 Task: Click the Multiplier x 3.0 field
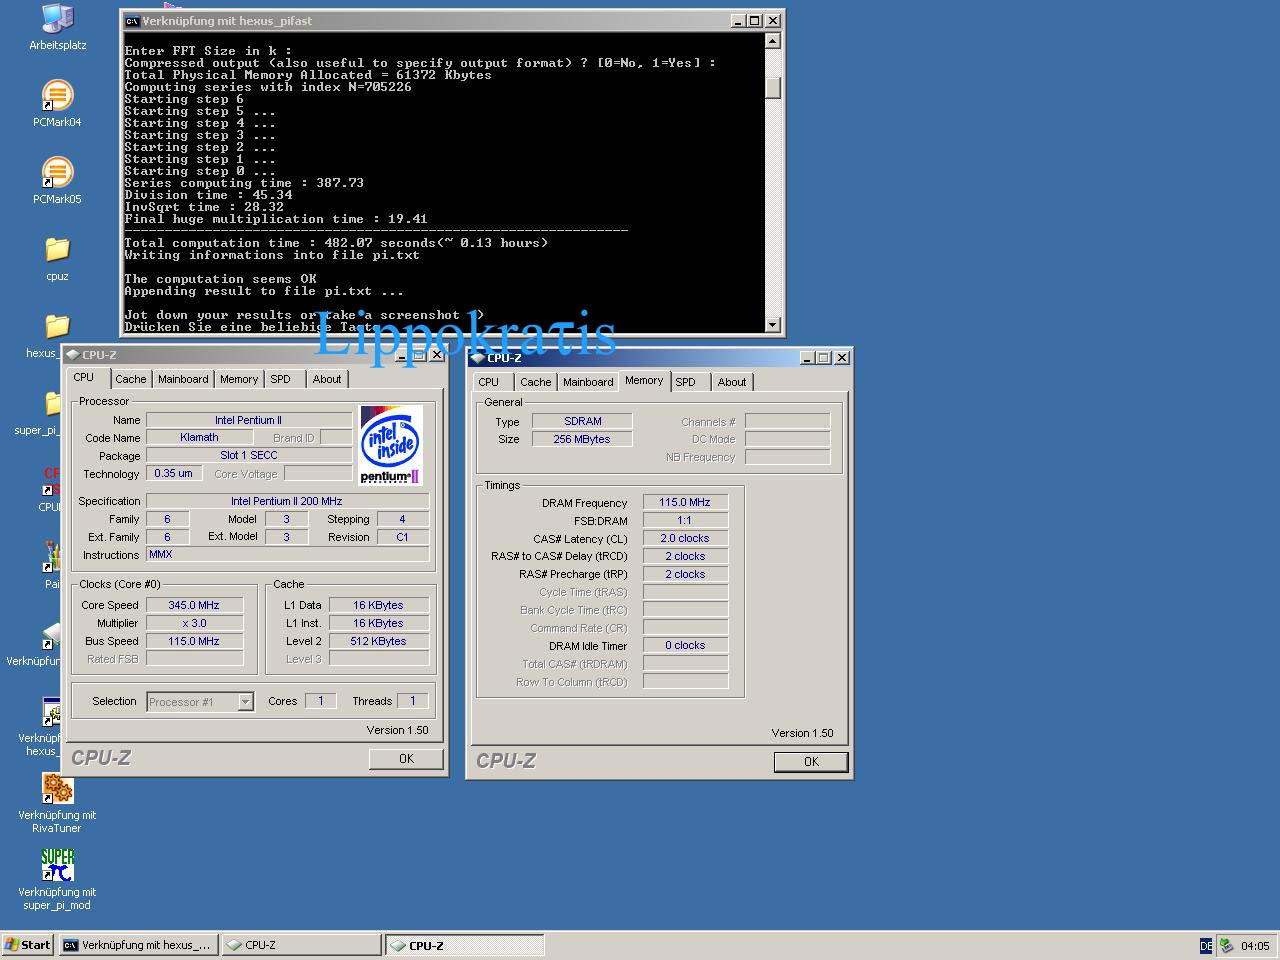tap(194, 623)
